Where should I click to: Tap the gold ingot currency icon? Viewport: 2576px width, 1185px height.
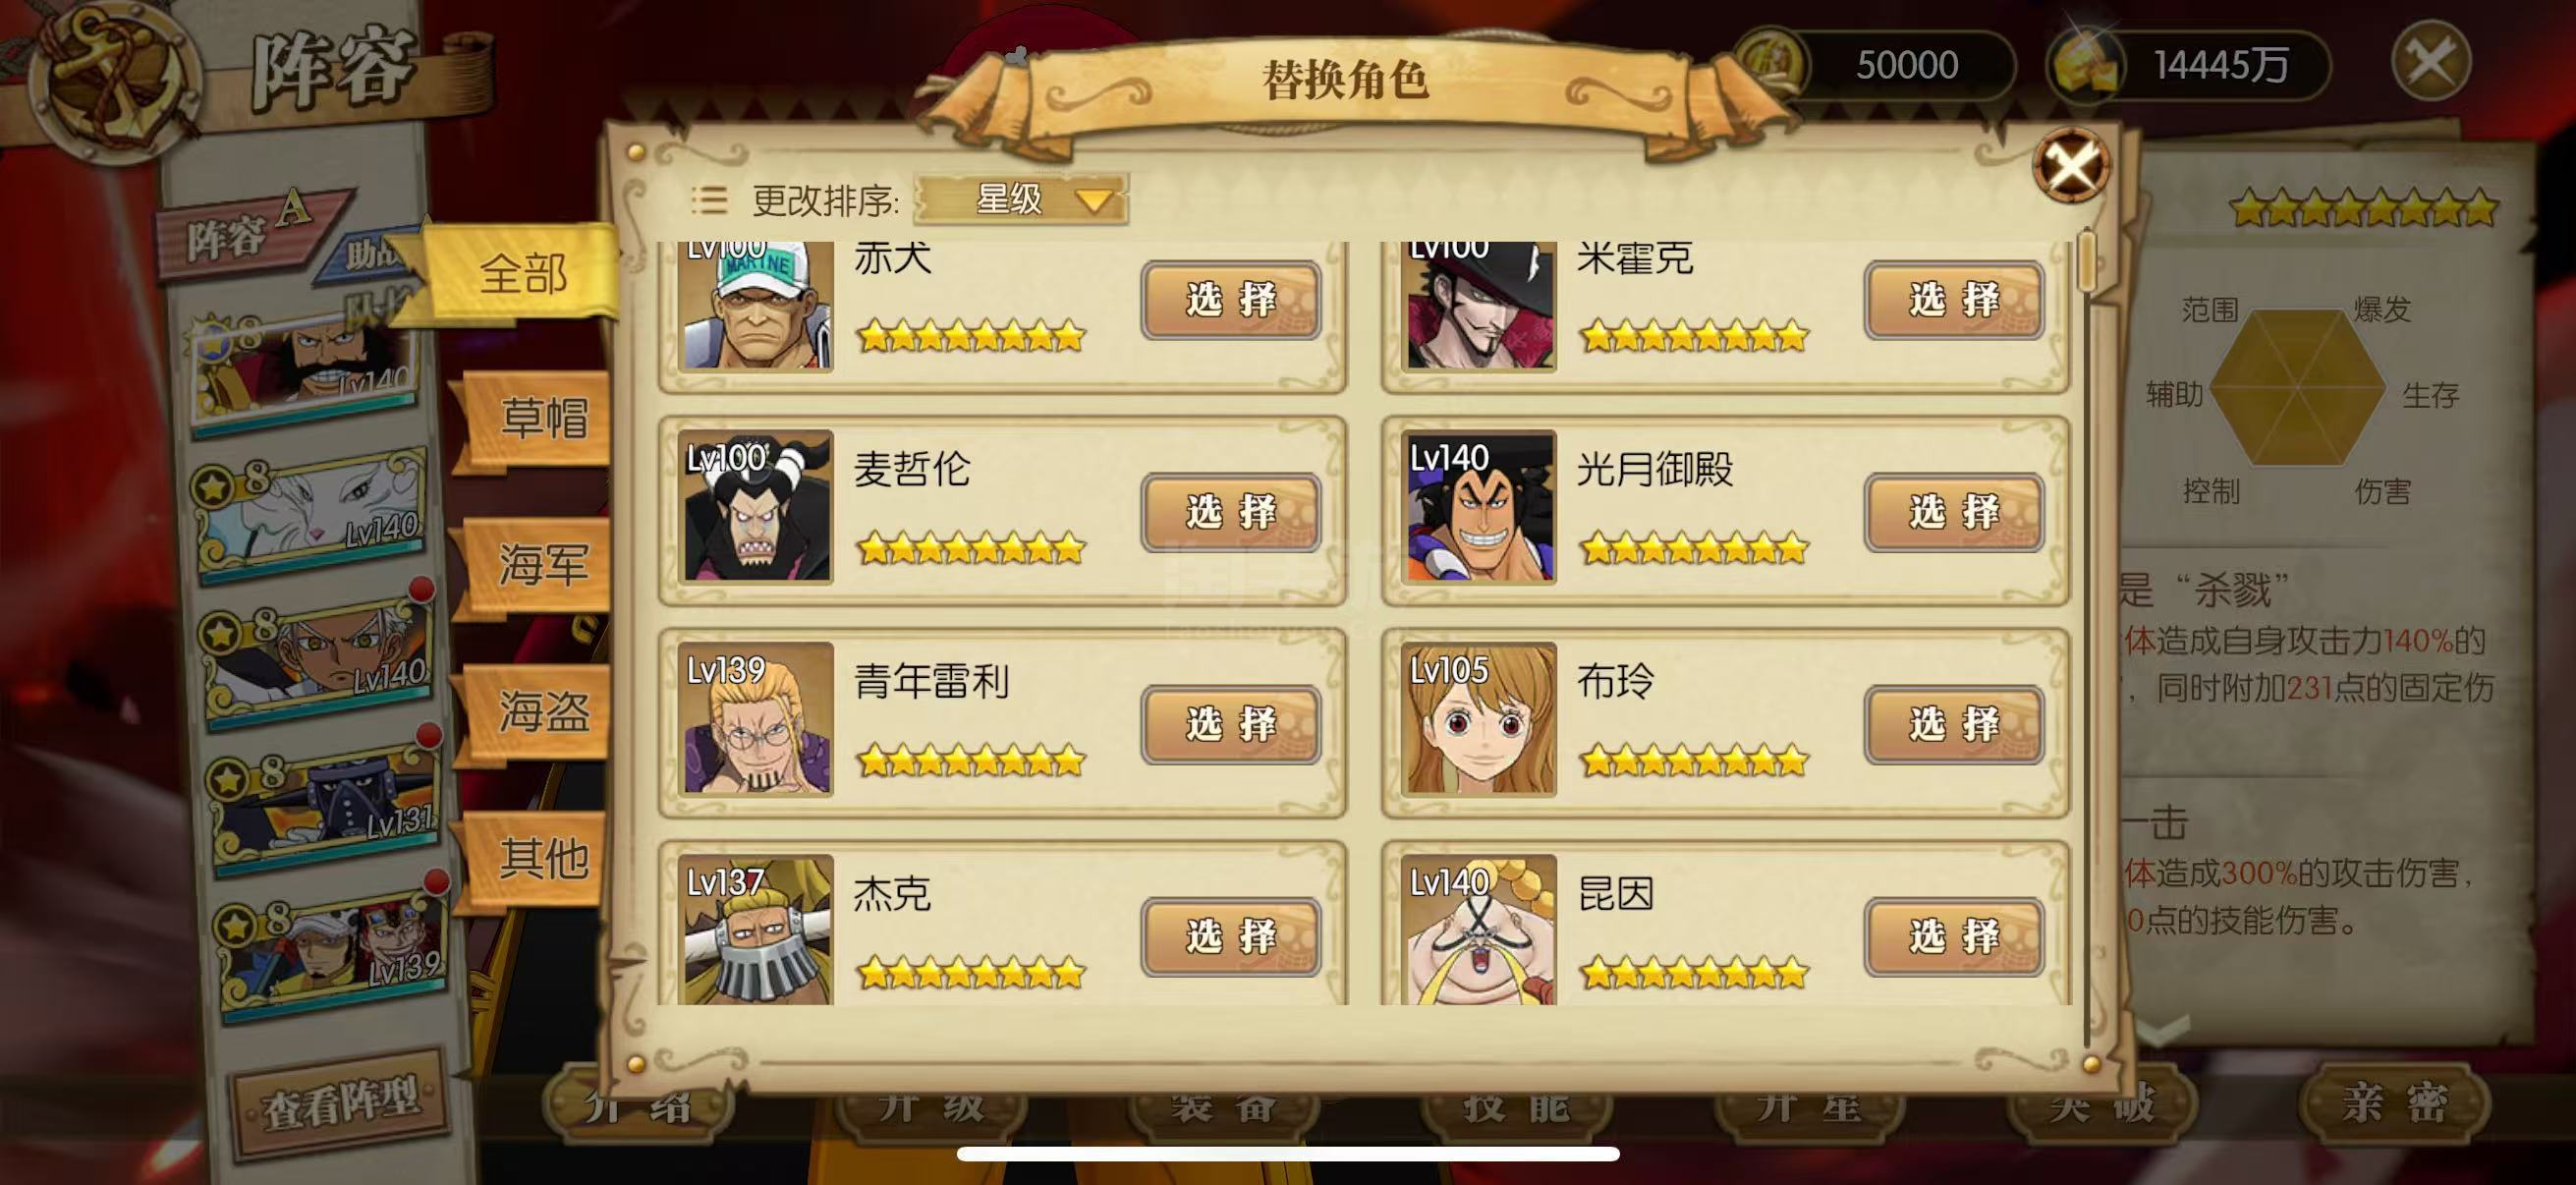pyautogui.click(x=2086, y=64)
